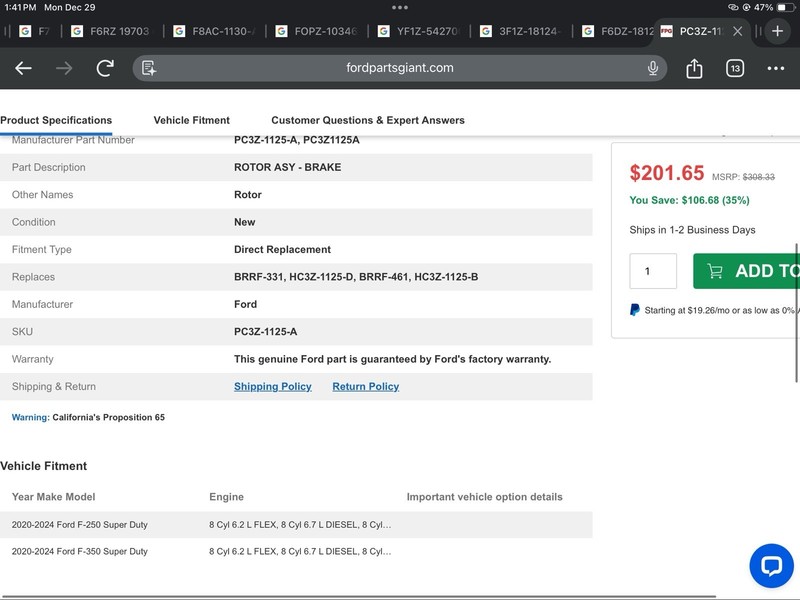The width and height of the screenshot is (800, 600).
Task: Click the 2020-2024 Ford F-350 Super Duty row
Action: pyautogui.click(x=296, y=552)
